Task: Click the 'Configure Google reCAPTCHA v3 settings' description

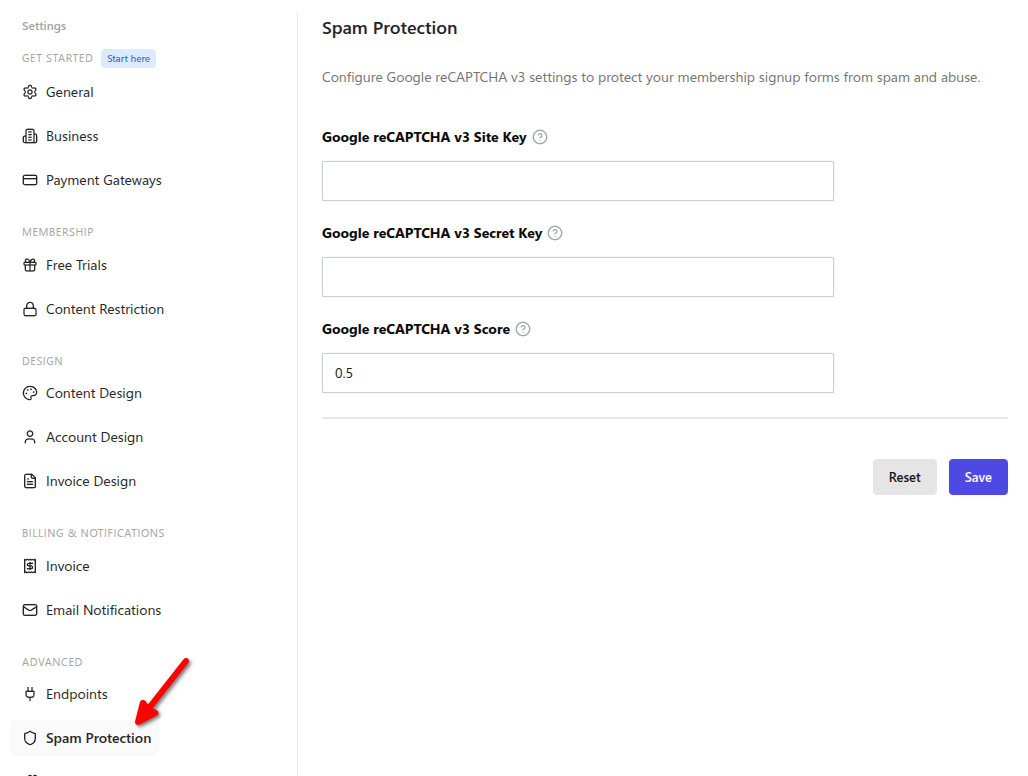Action: [651, 77]
